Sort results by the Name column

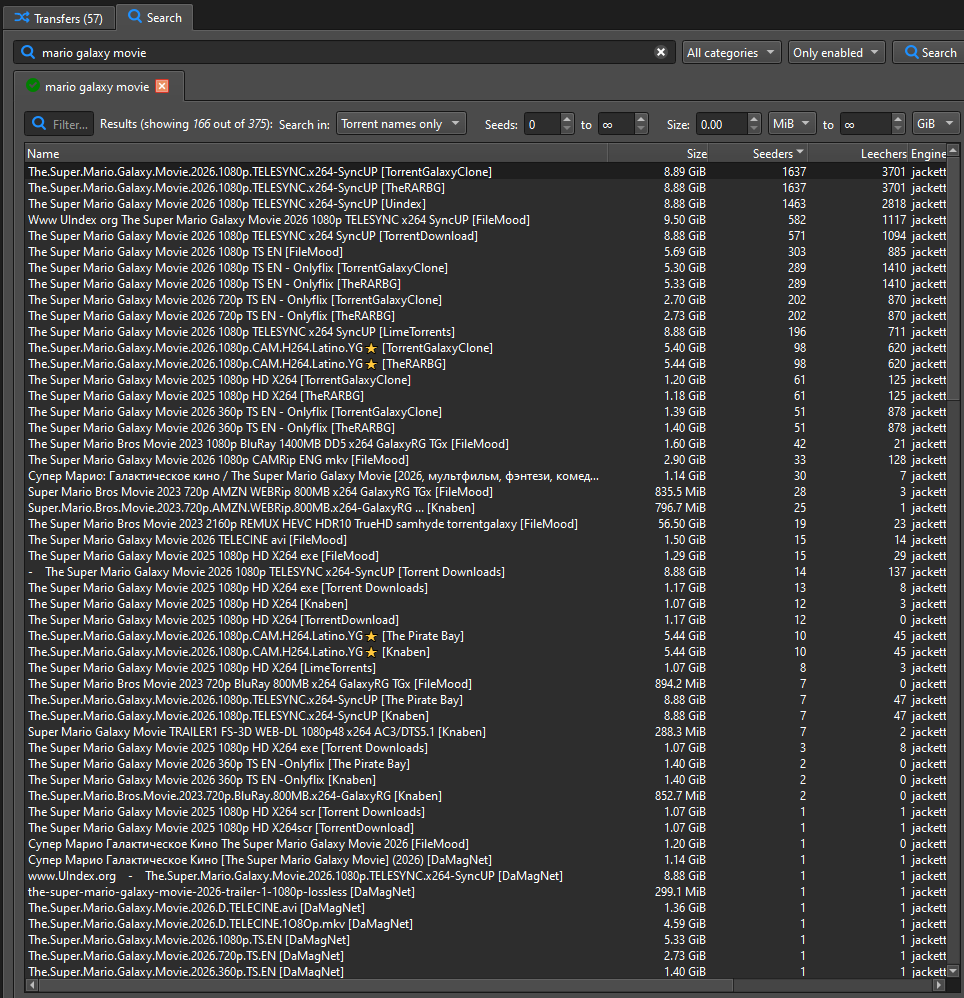316,153
